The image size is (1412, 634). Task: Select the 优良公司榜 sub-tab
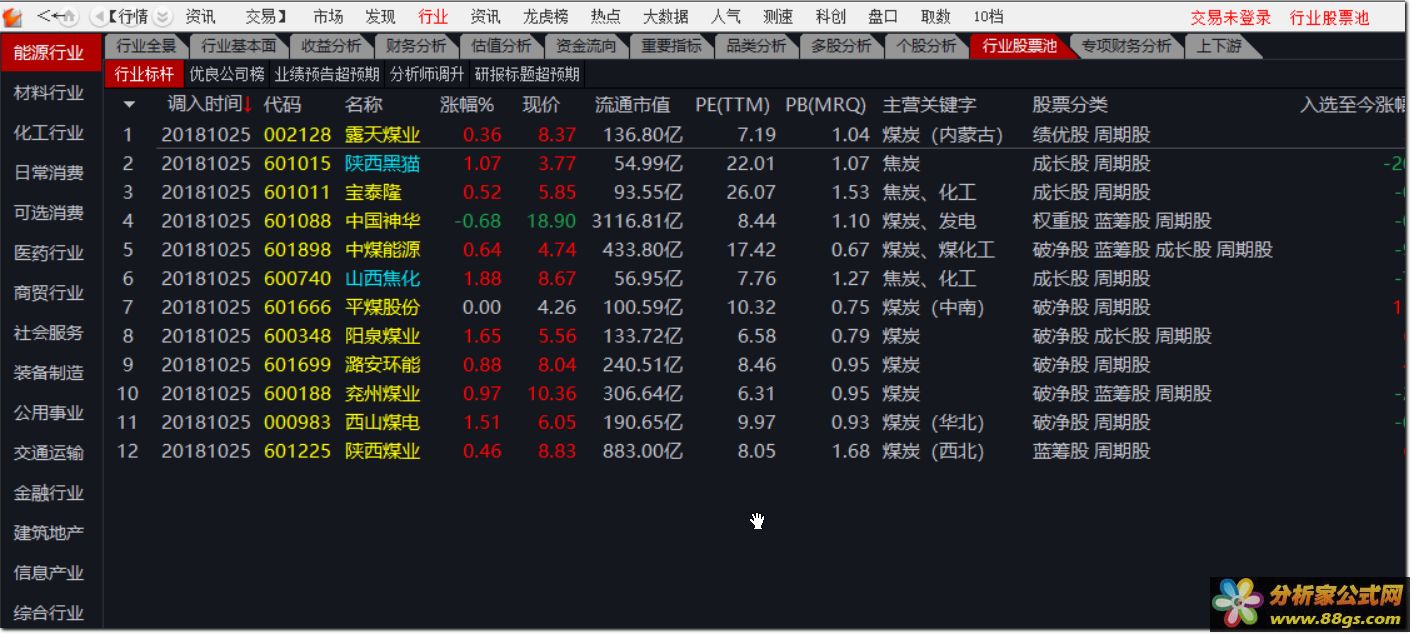pos(227,74)
